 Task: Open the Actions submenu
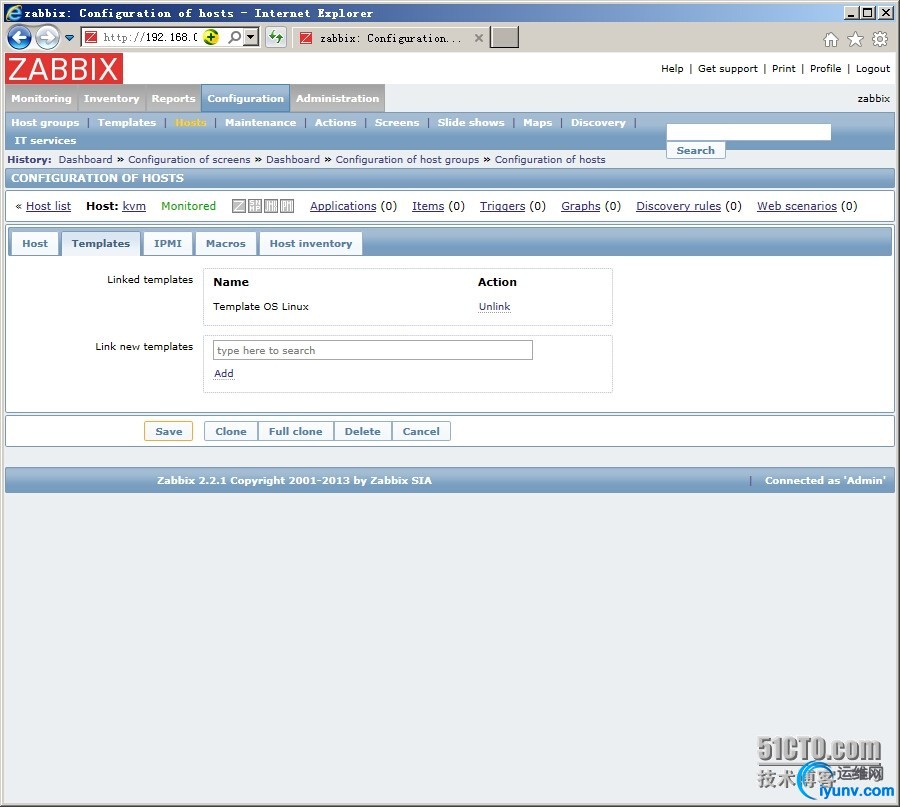pyautogui.click(x=335, y=122)
